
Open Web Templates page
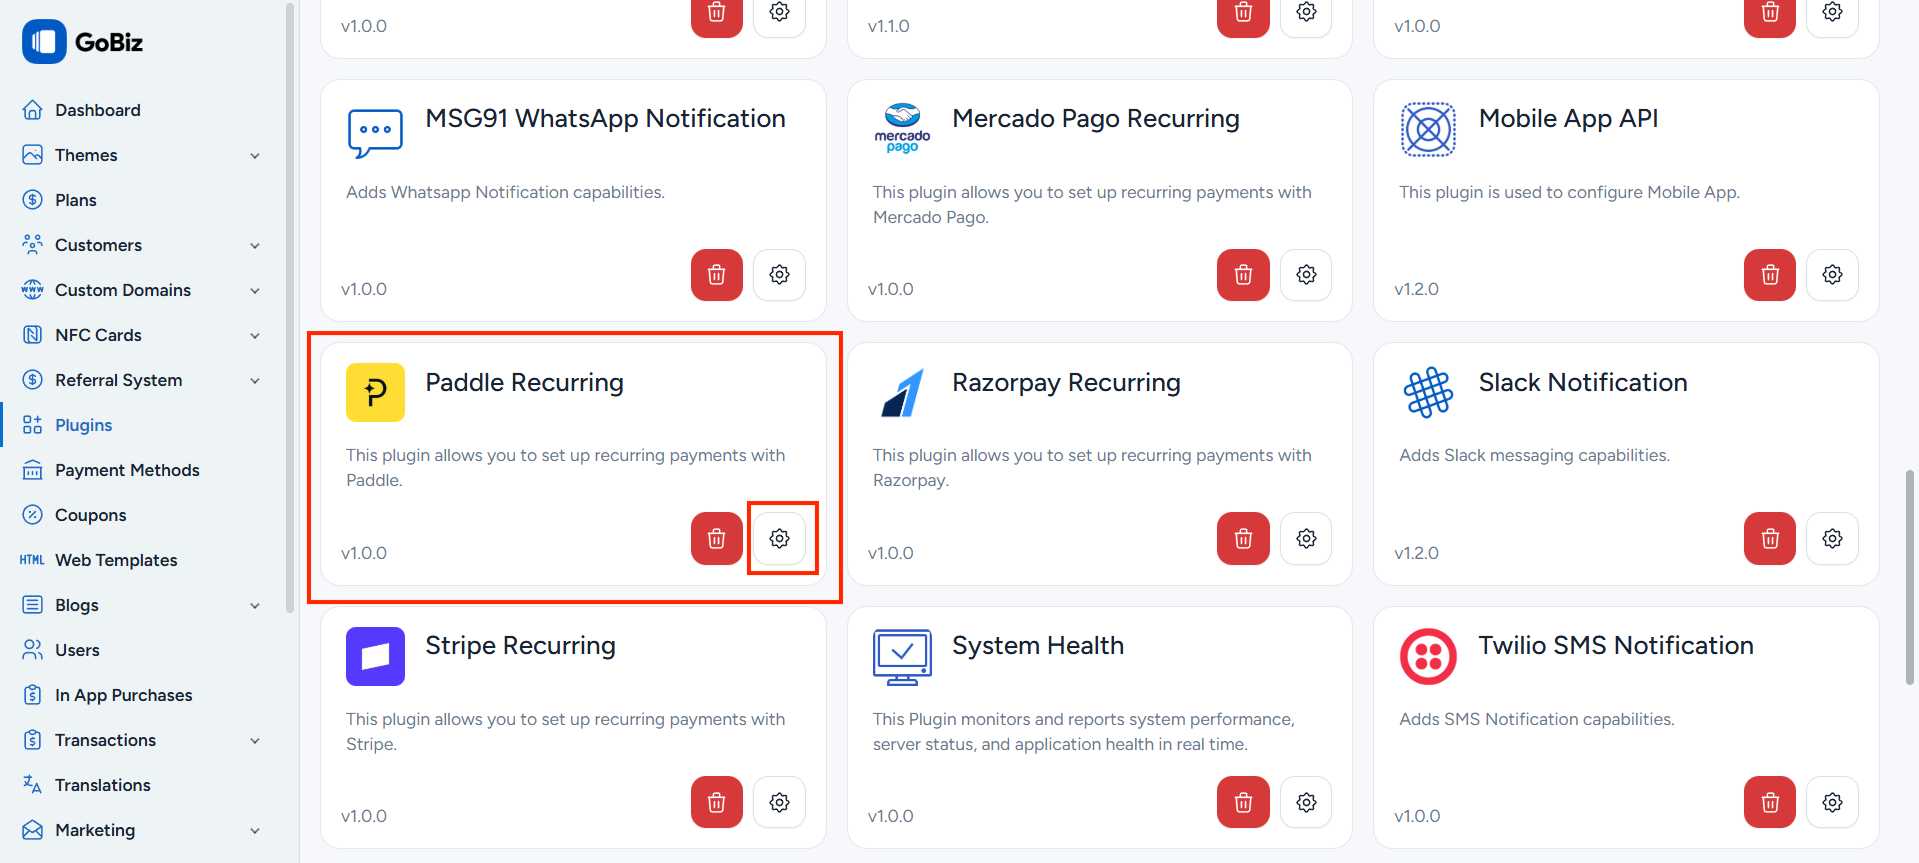[x=116, y=560]
